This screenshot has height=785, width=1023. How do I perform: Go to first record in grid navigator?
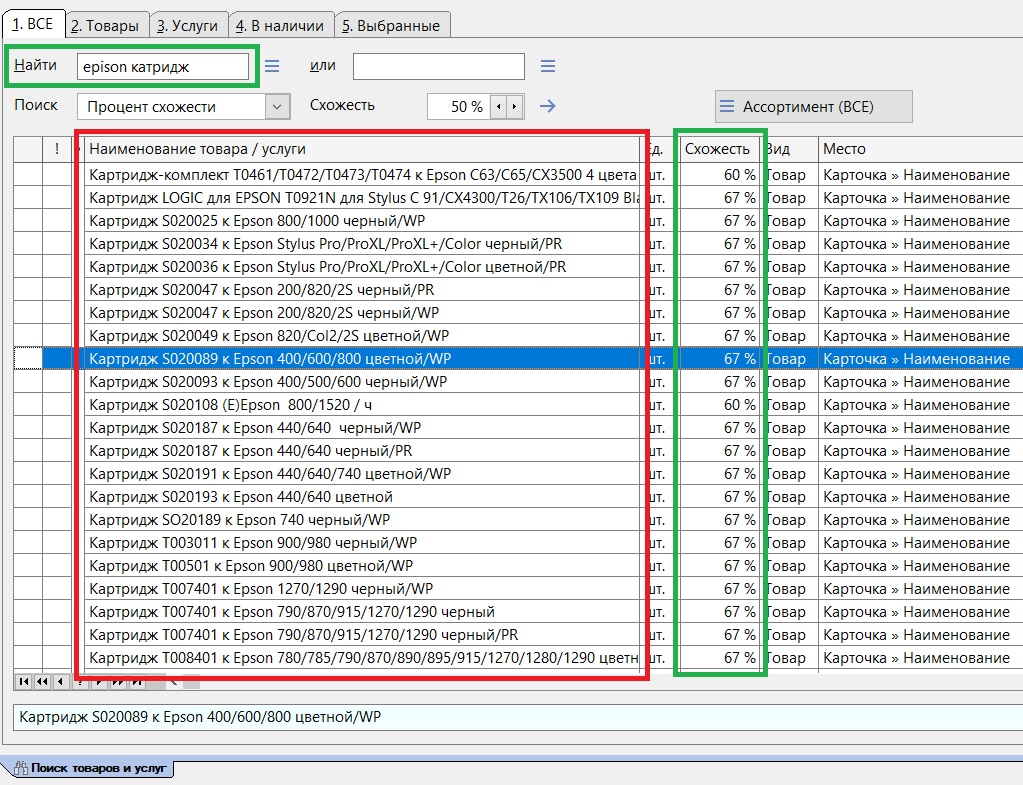(24, 681)
